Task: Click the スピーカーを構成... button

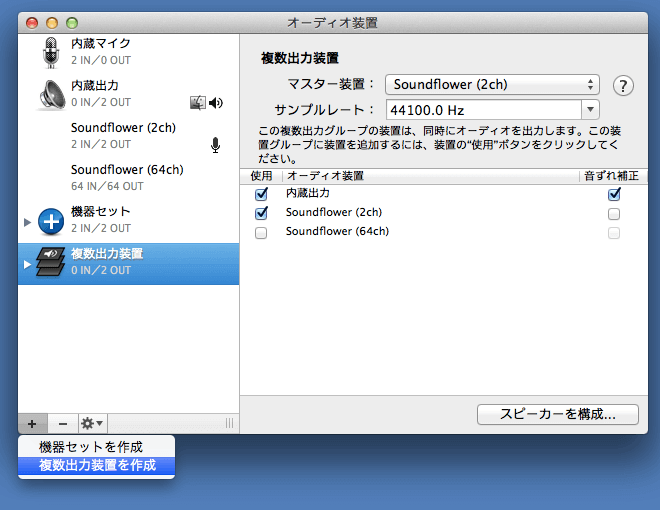Action: point(557,413)
